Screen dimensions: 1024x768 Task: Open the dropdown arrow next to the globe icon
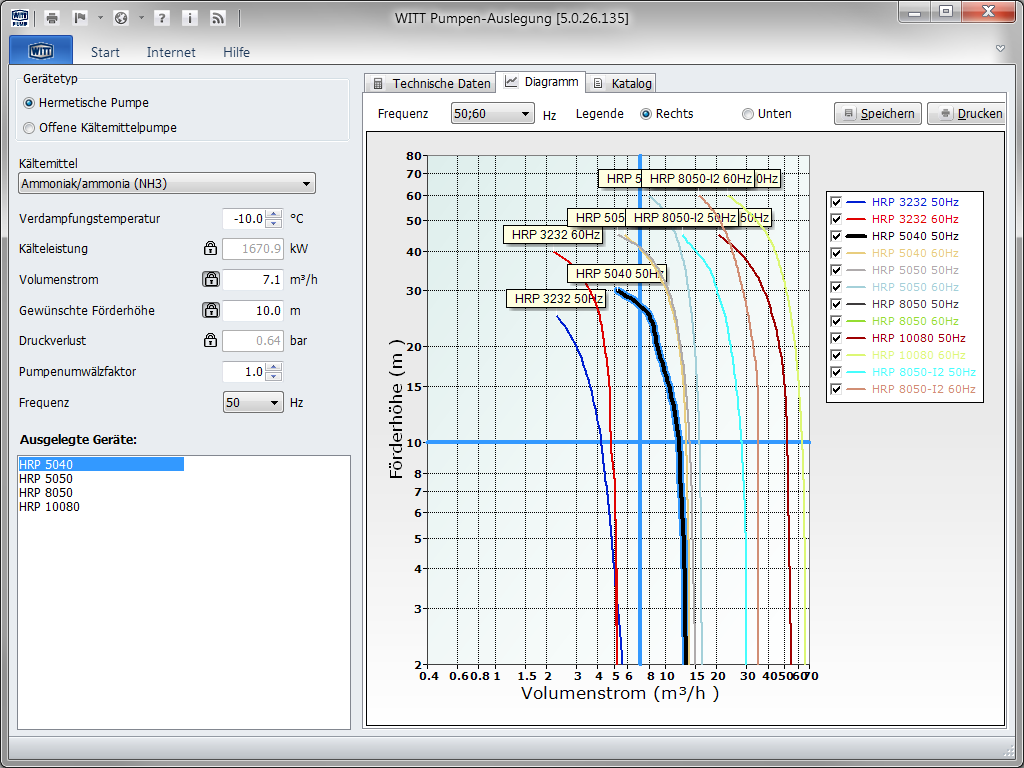click(140, 18)
